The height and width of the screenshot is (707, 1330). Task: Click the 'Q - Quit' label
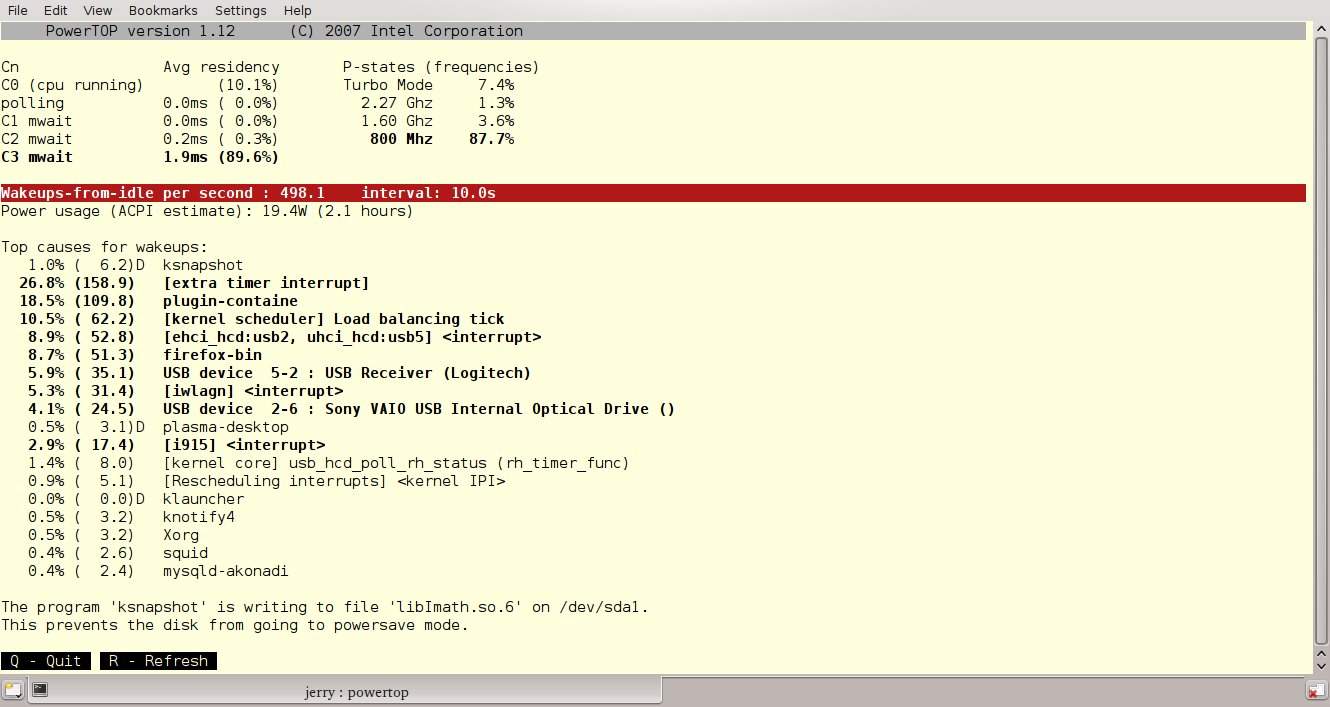(46, 661)
